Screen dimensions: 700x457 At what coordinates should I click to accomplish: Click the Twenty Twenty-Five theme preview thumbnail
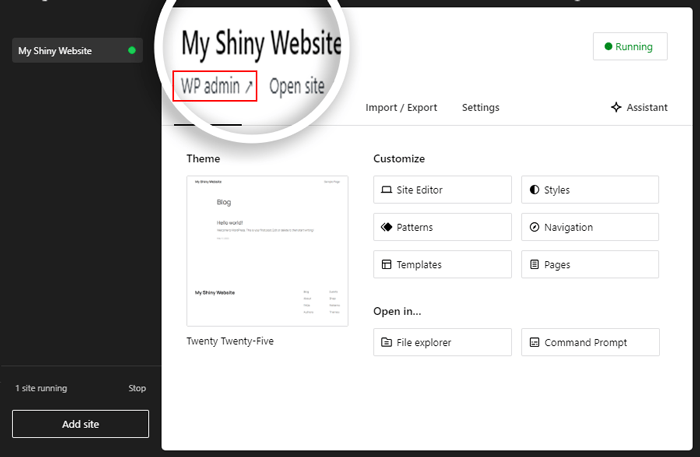[x=267, y=251]
